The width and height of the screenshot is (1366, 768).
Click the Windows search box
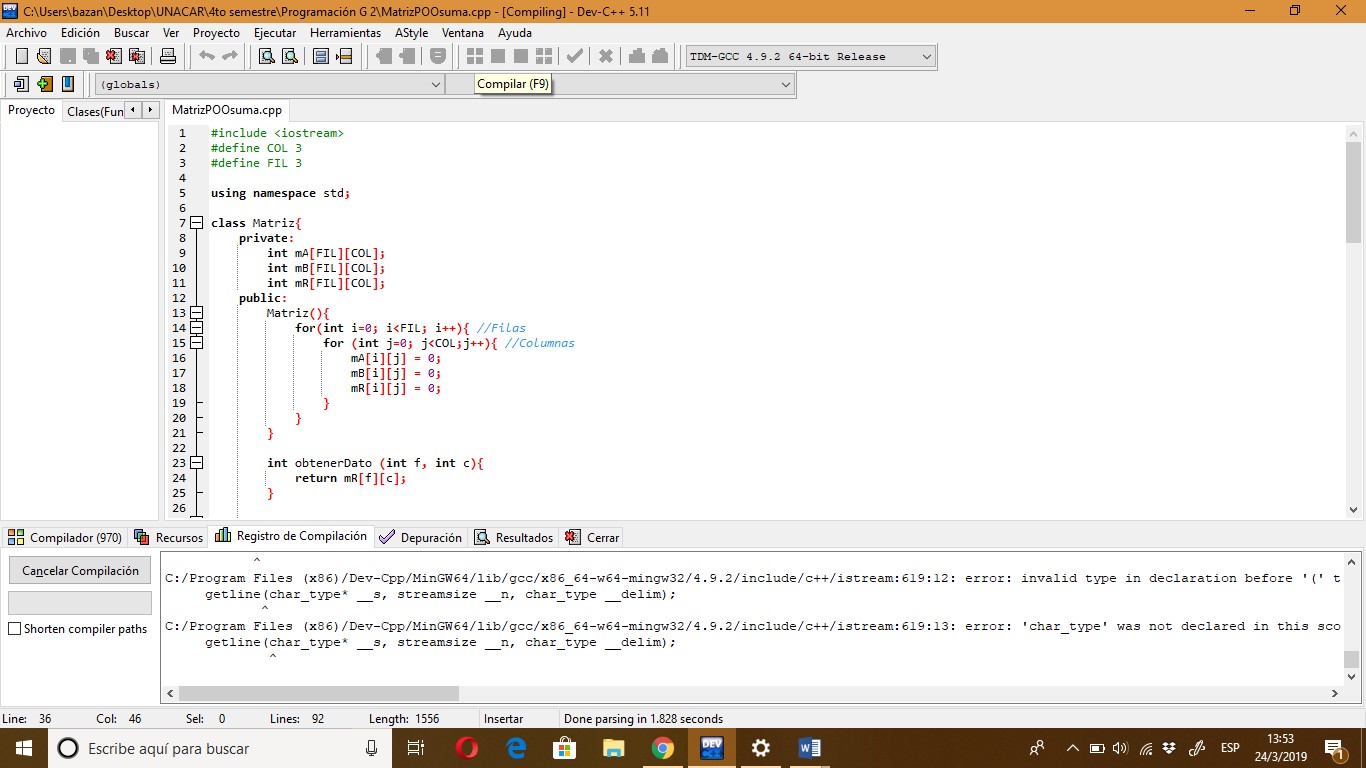click(x=220, y=748)
